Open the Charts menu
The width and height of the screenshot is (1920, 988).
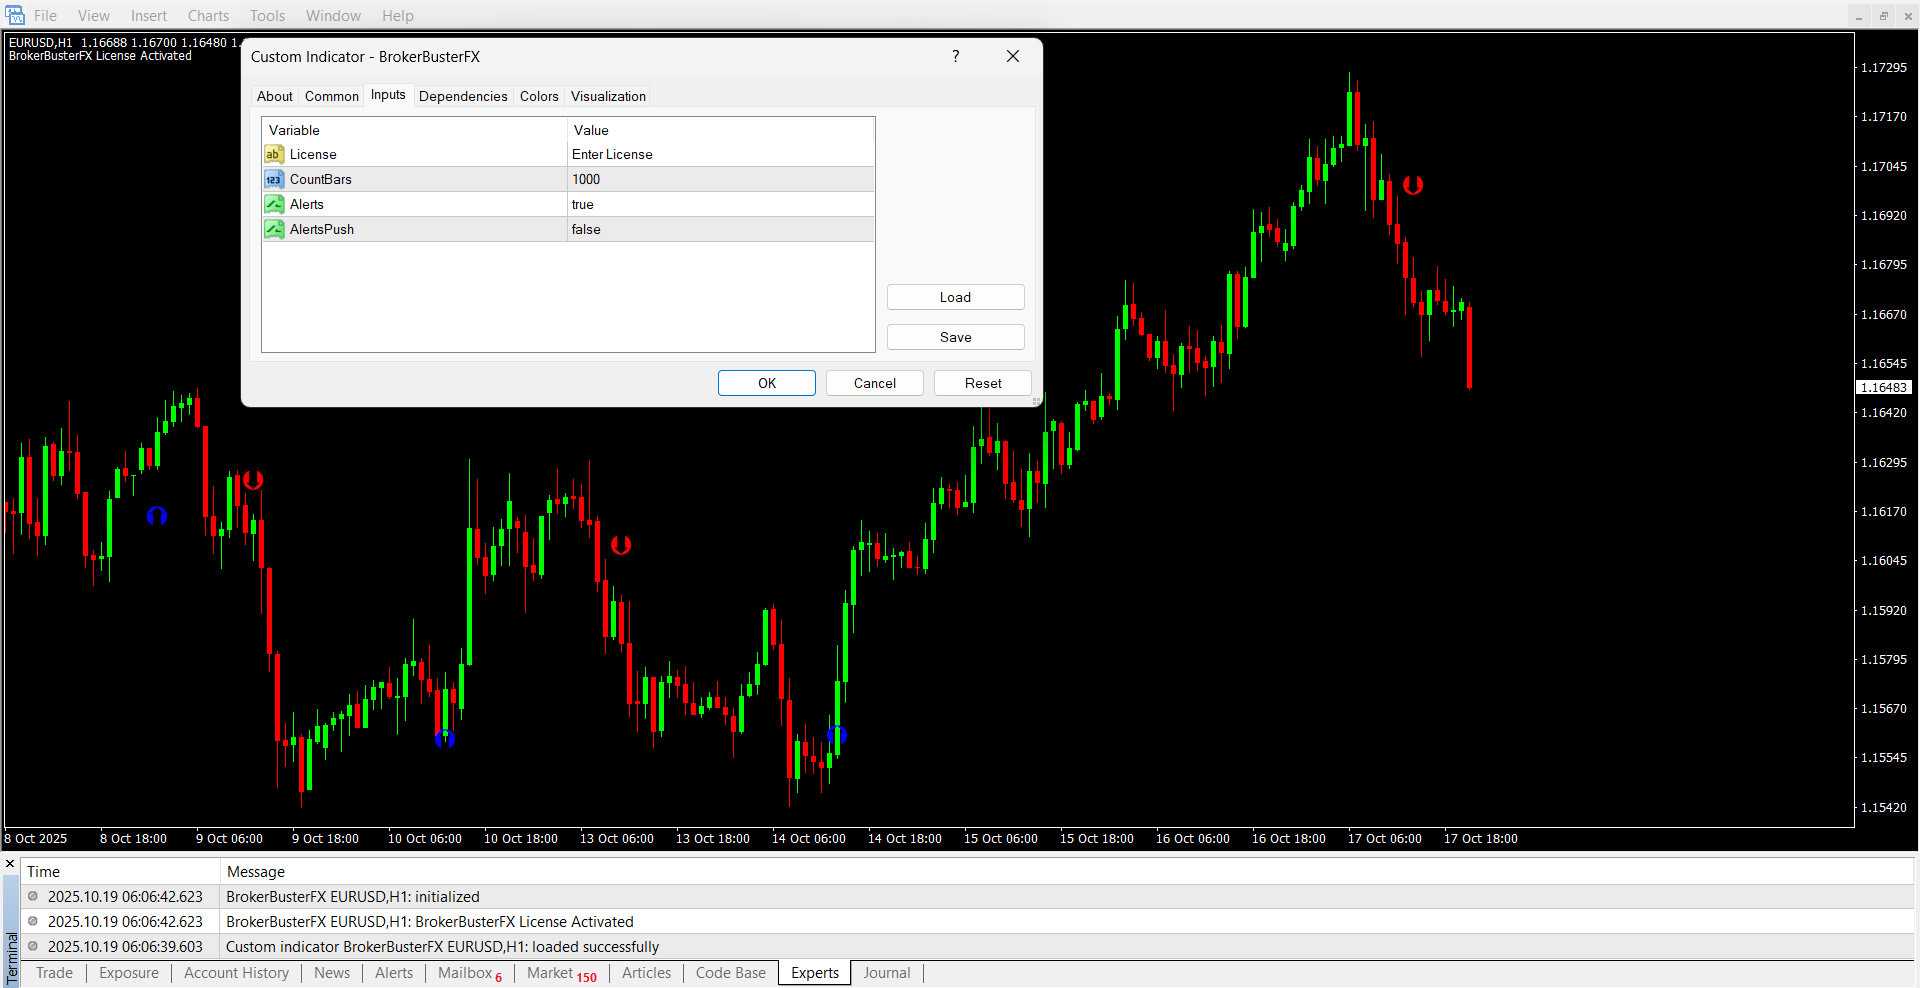pos(208,15)
